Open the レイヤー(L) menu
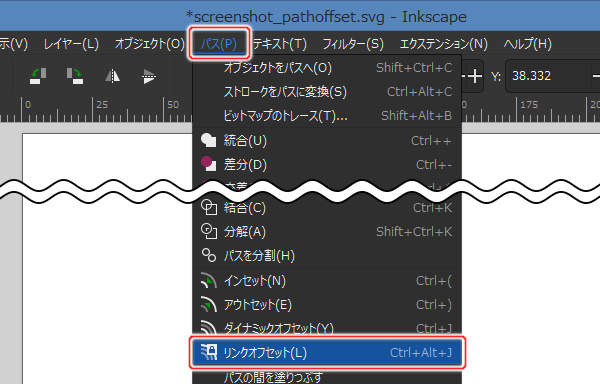The width and height of the screenshot is (600, 384). click(71, 44)
